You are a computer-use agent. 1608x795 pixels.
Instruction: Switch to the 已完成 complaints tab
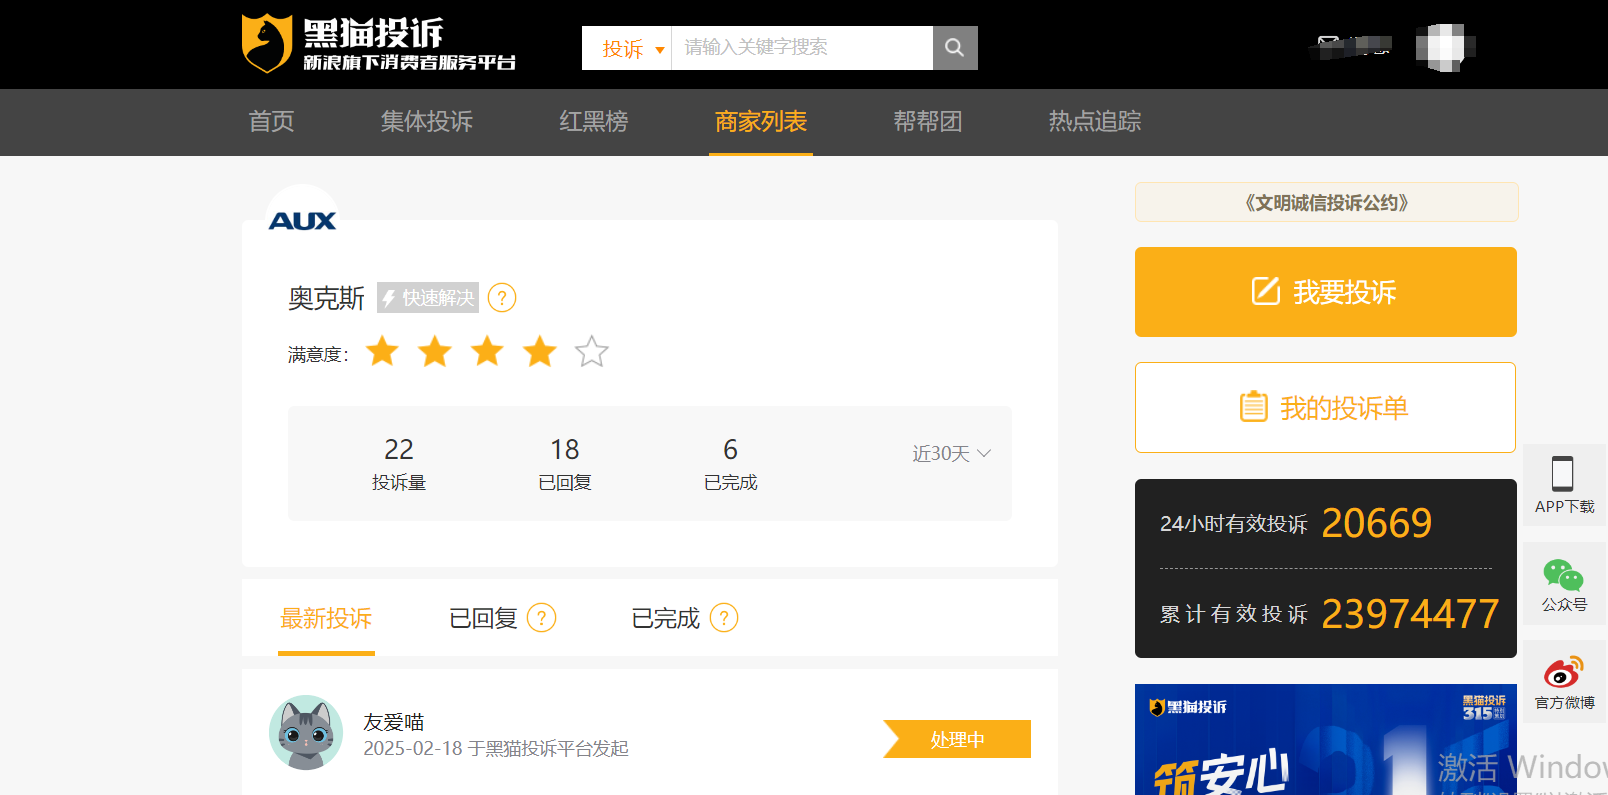click(666, 618)
